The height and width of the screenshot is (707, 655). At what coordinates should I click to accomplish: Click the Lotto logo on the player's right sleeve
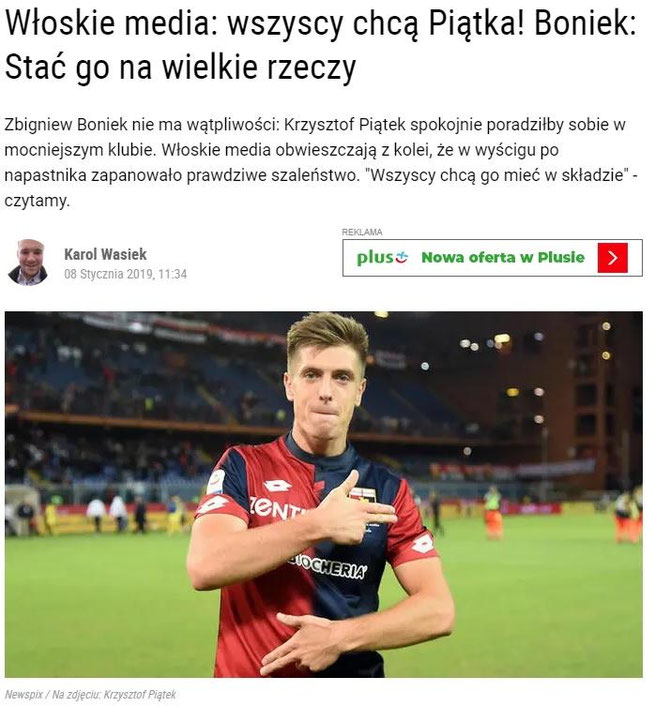pyautogui.click(x=211, y=505)
